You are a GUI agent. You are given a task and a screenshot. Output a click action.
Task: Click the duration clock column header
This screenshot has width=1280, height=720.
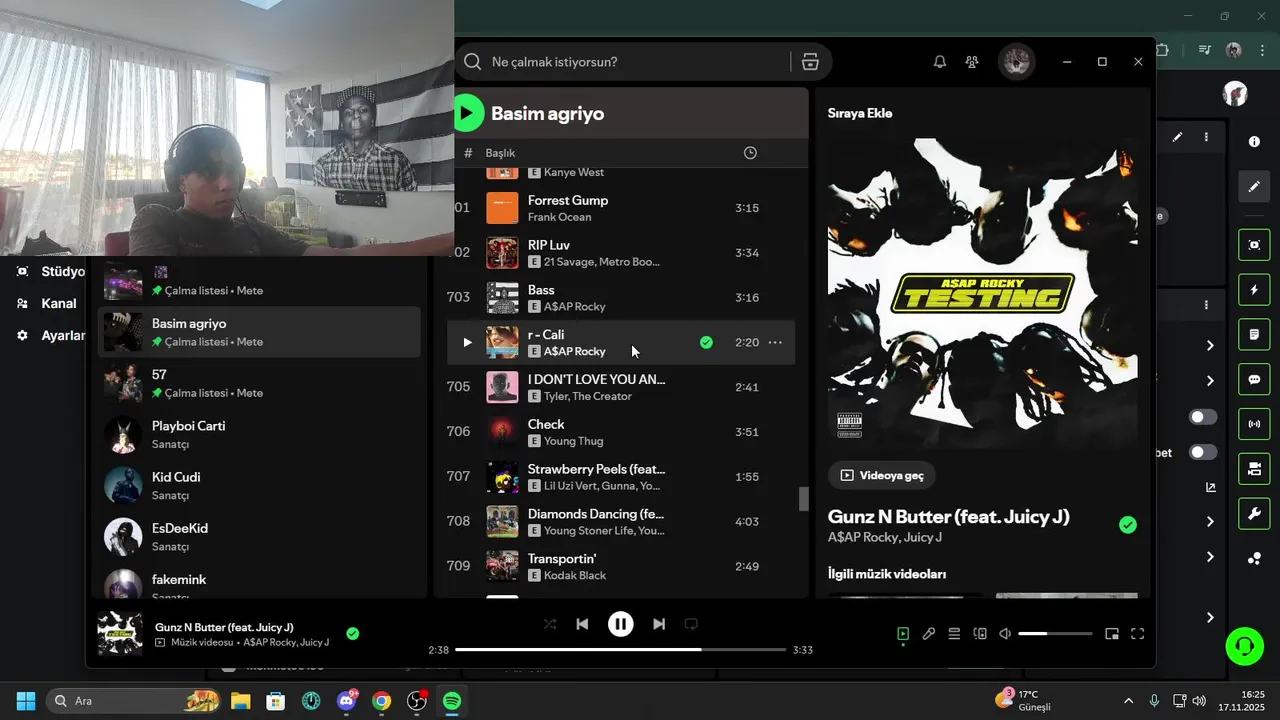click(750, 153)
